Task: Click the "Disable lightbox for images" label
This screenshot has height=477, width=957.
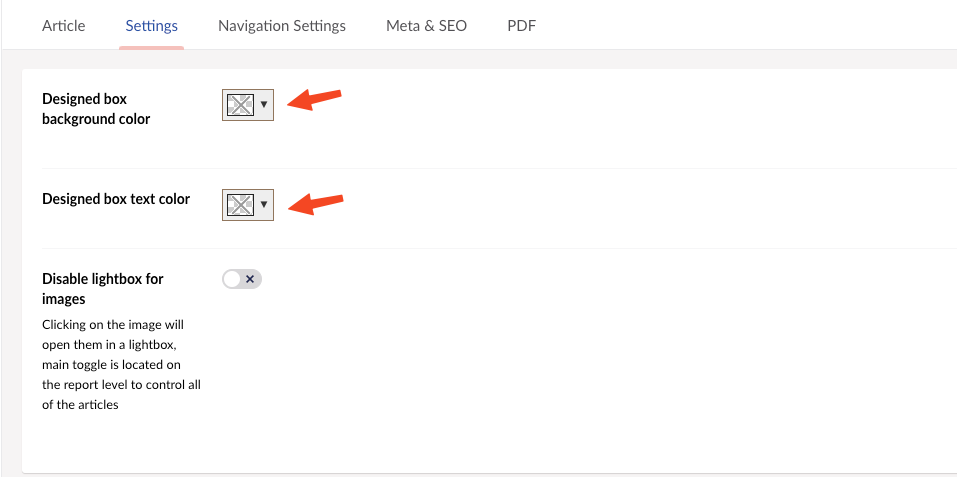Action: (x=103, y=288)
